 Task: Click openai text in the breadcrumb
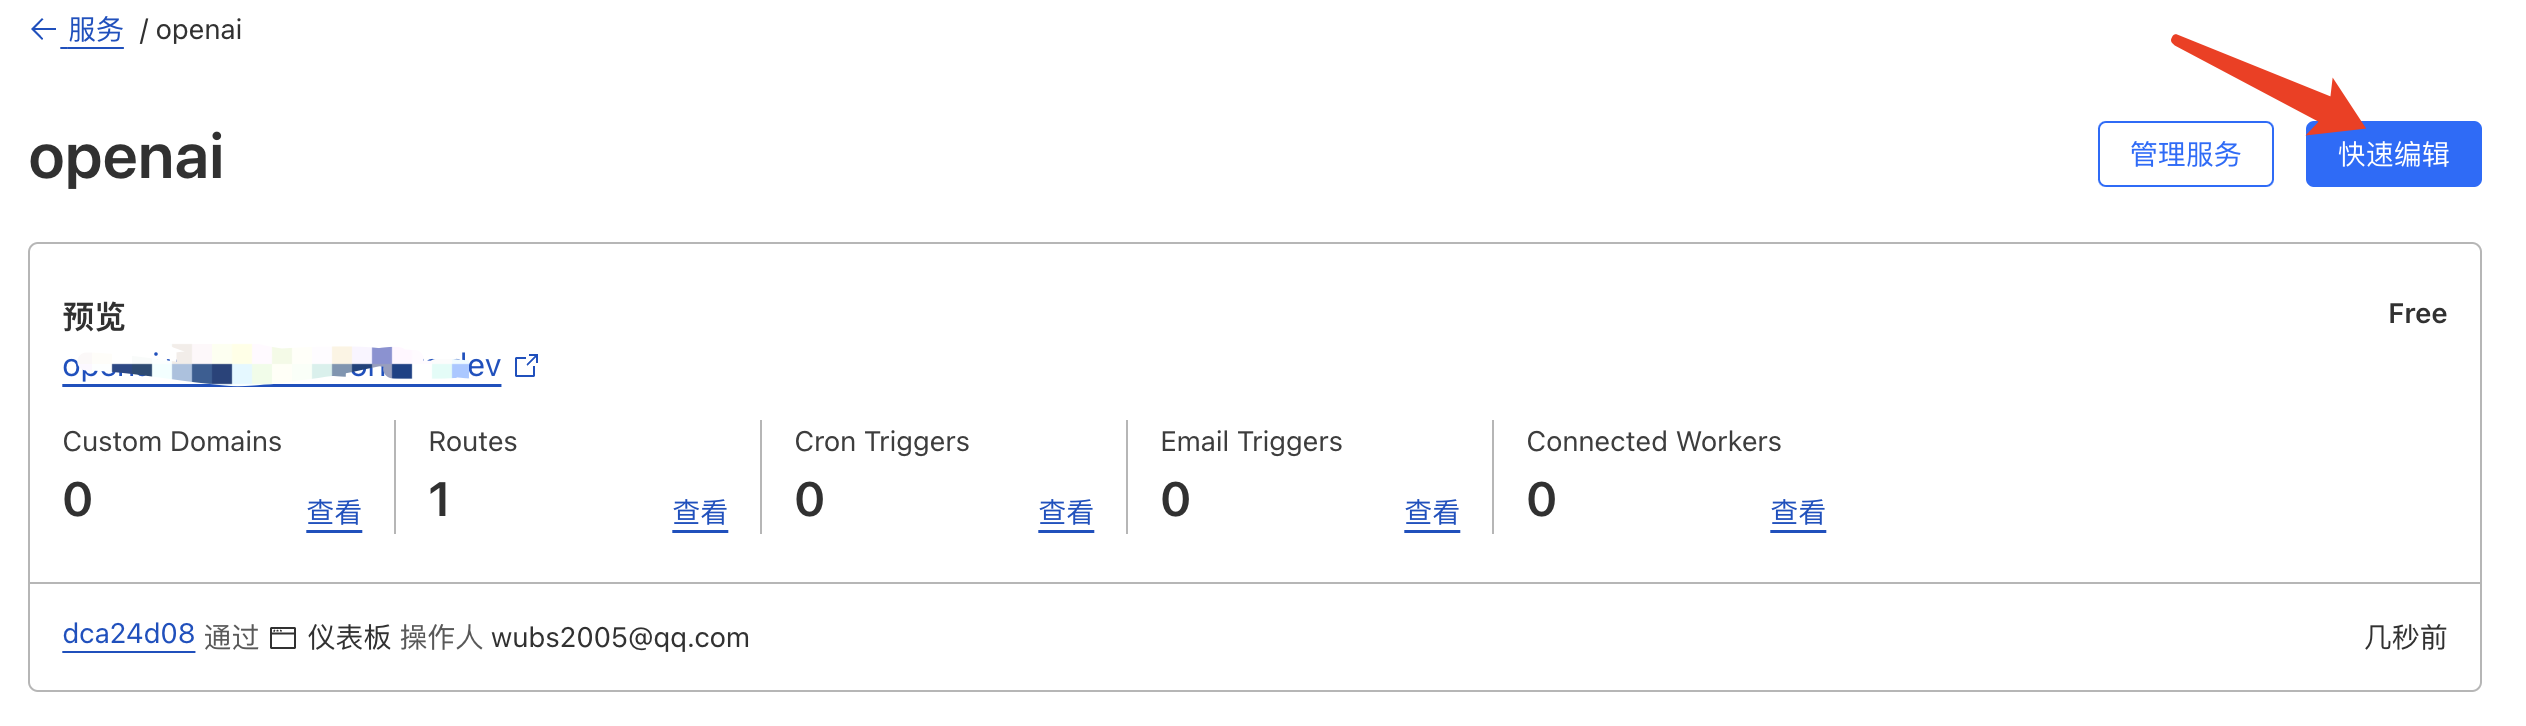pos(198,30)
